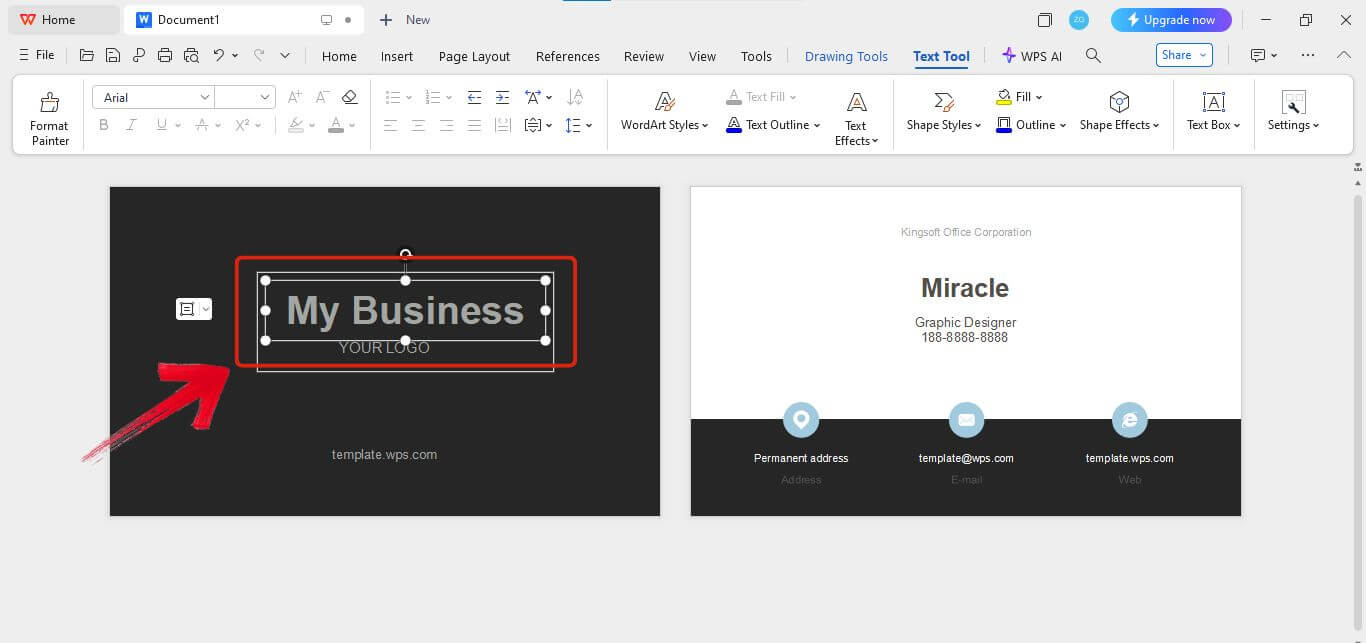Open the Text Effects menu
The width and height of the screenshot is (1366, 643).
point(856,118)
